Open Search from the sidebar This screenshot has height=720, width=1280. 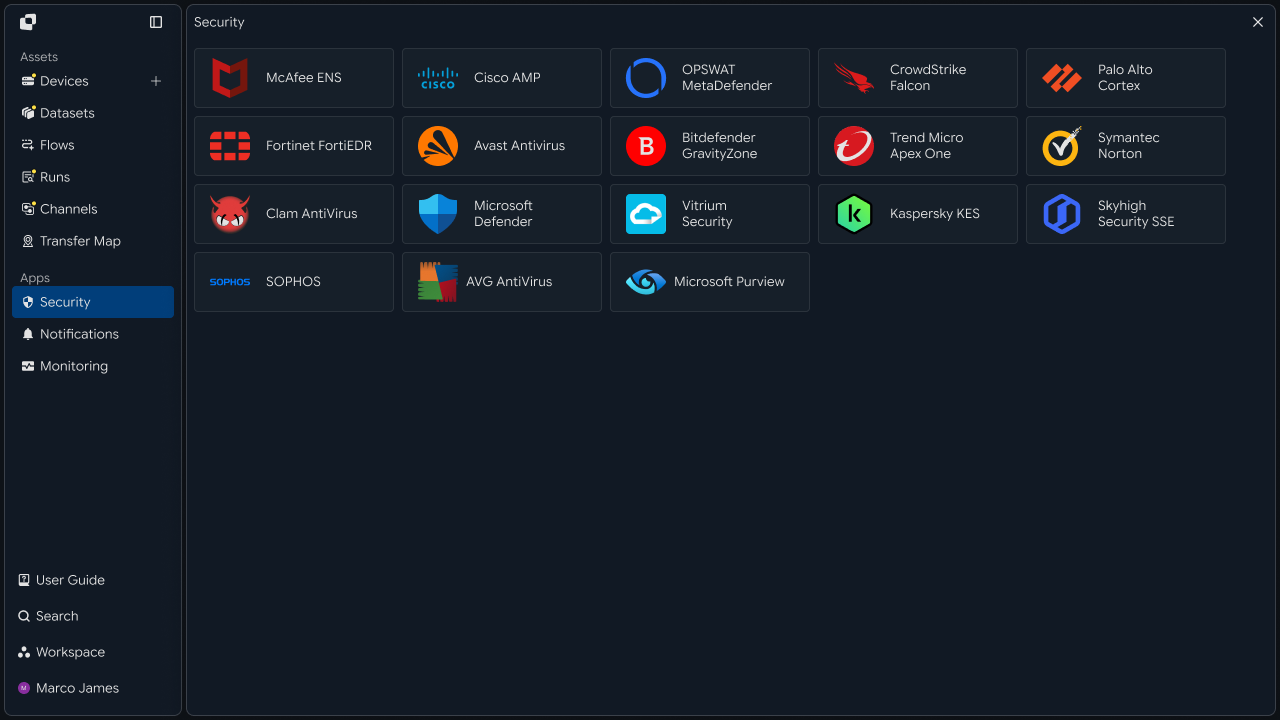click(93, 616)
